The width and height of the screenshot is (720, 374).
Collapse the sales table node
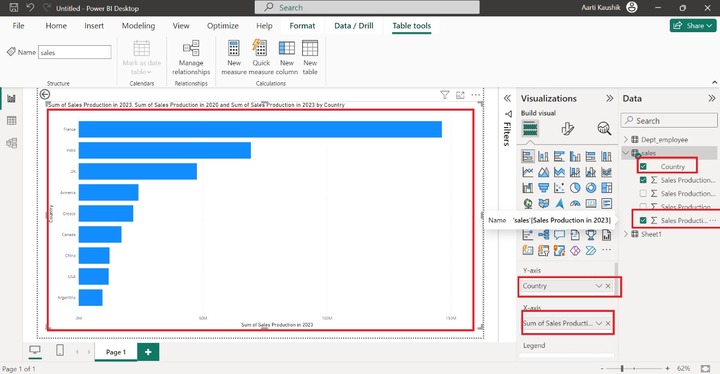pyautogui.click(x=625, y=153)
